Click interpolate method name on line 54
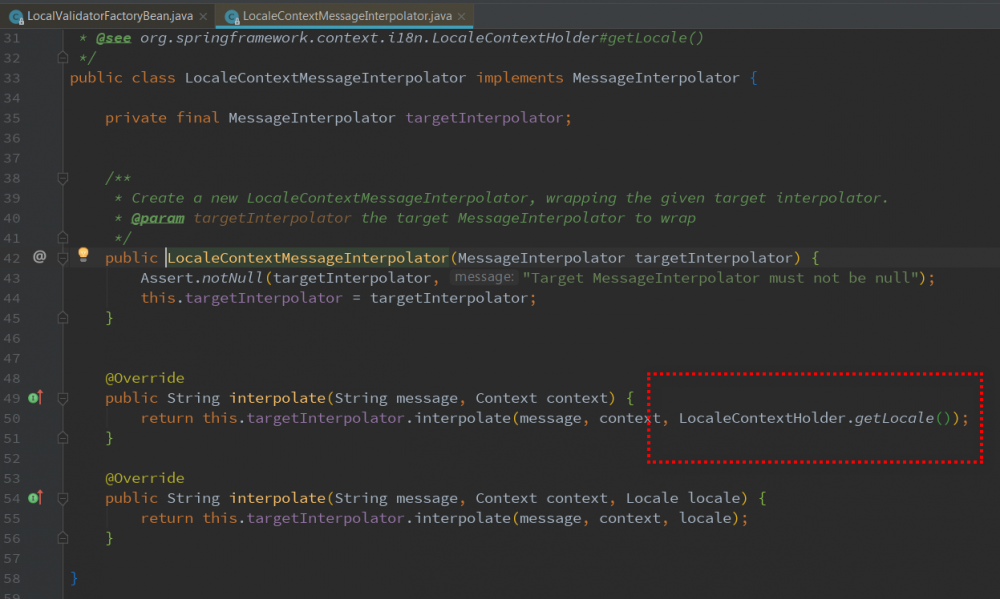Screen dimensions: 1000x599 [x=277, y=498]
